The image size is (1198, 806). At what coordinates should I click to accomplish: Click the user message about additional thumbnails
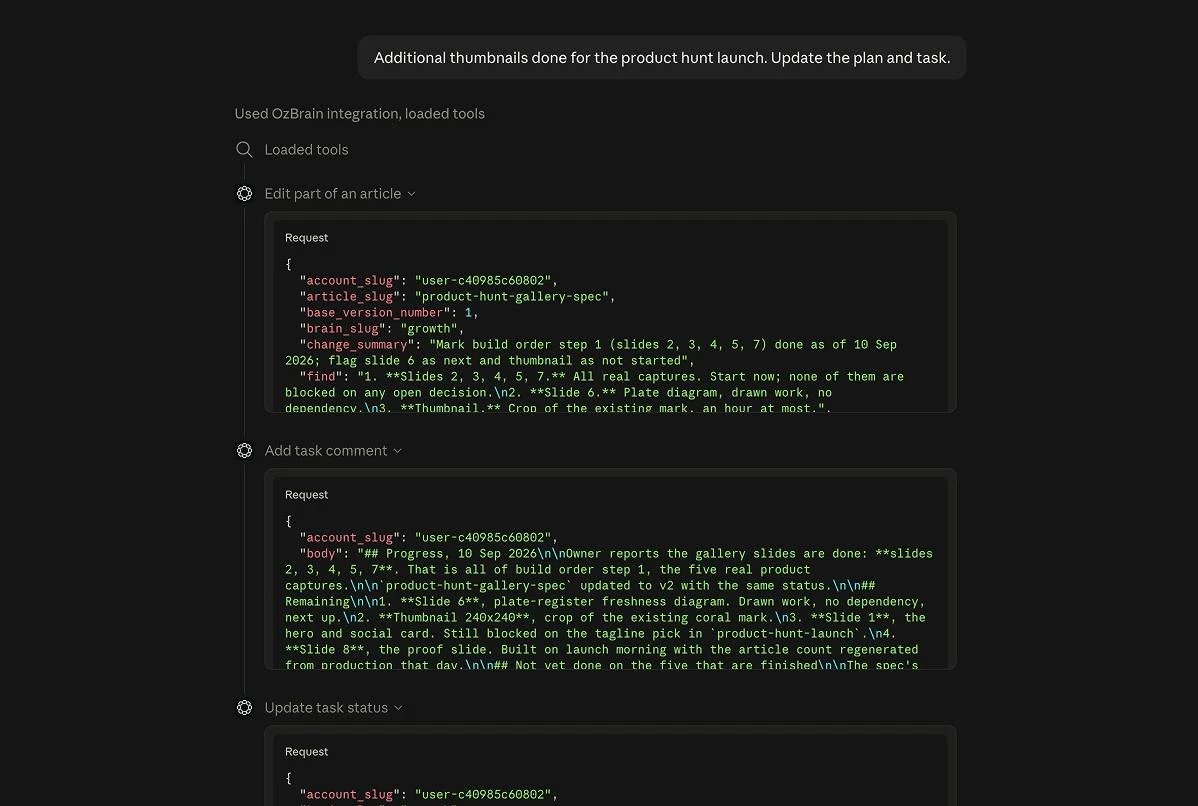point(662,58)
